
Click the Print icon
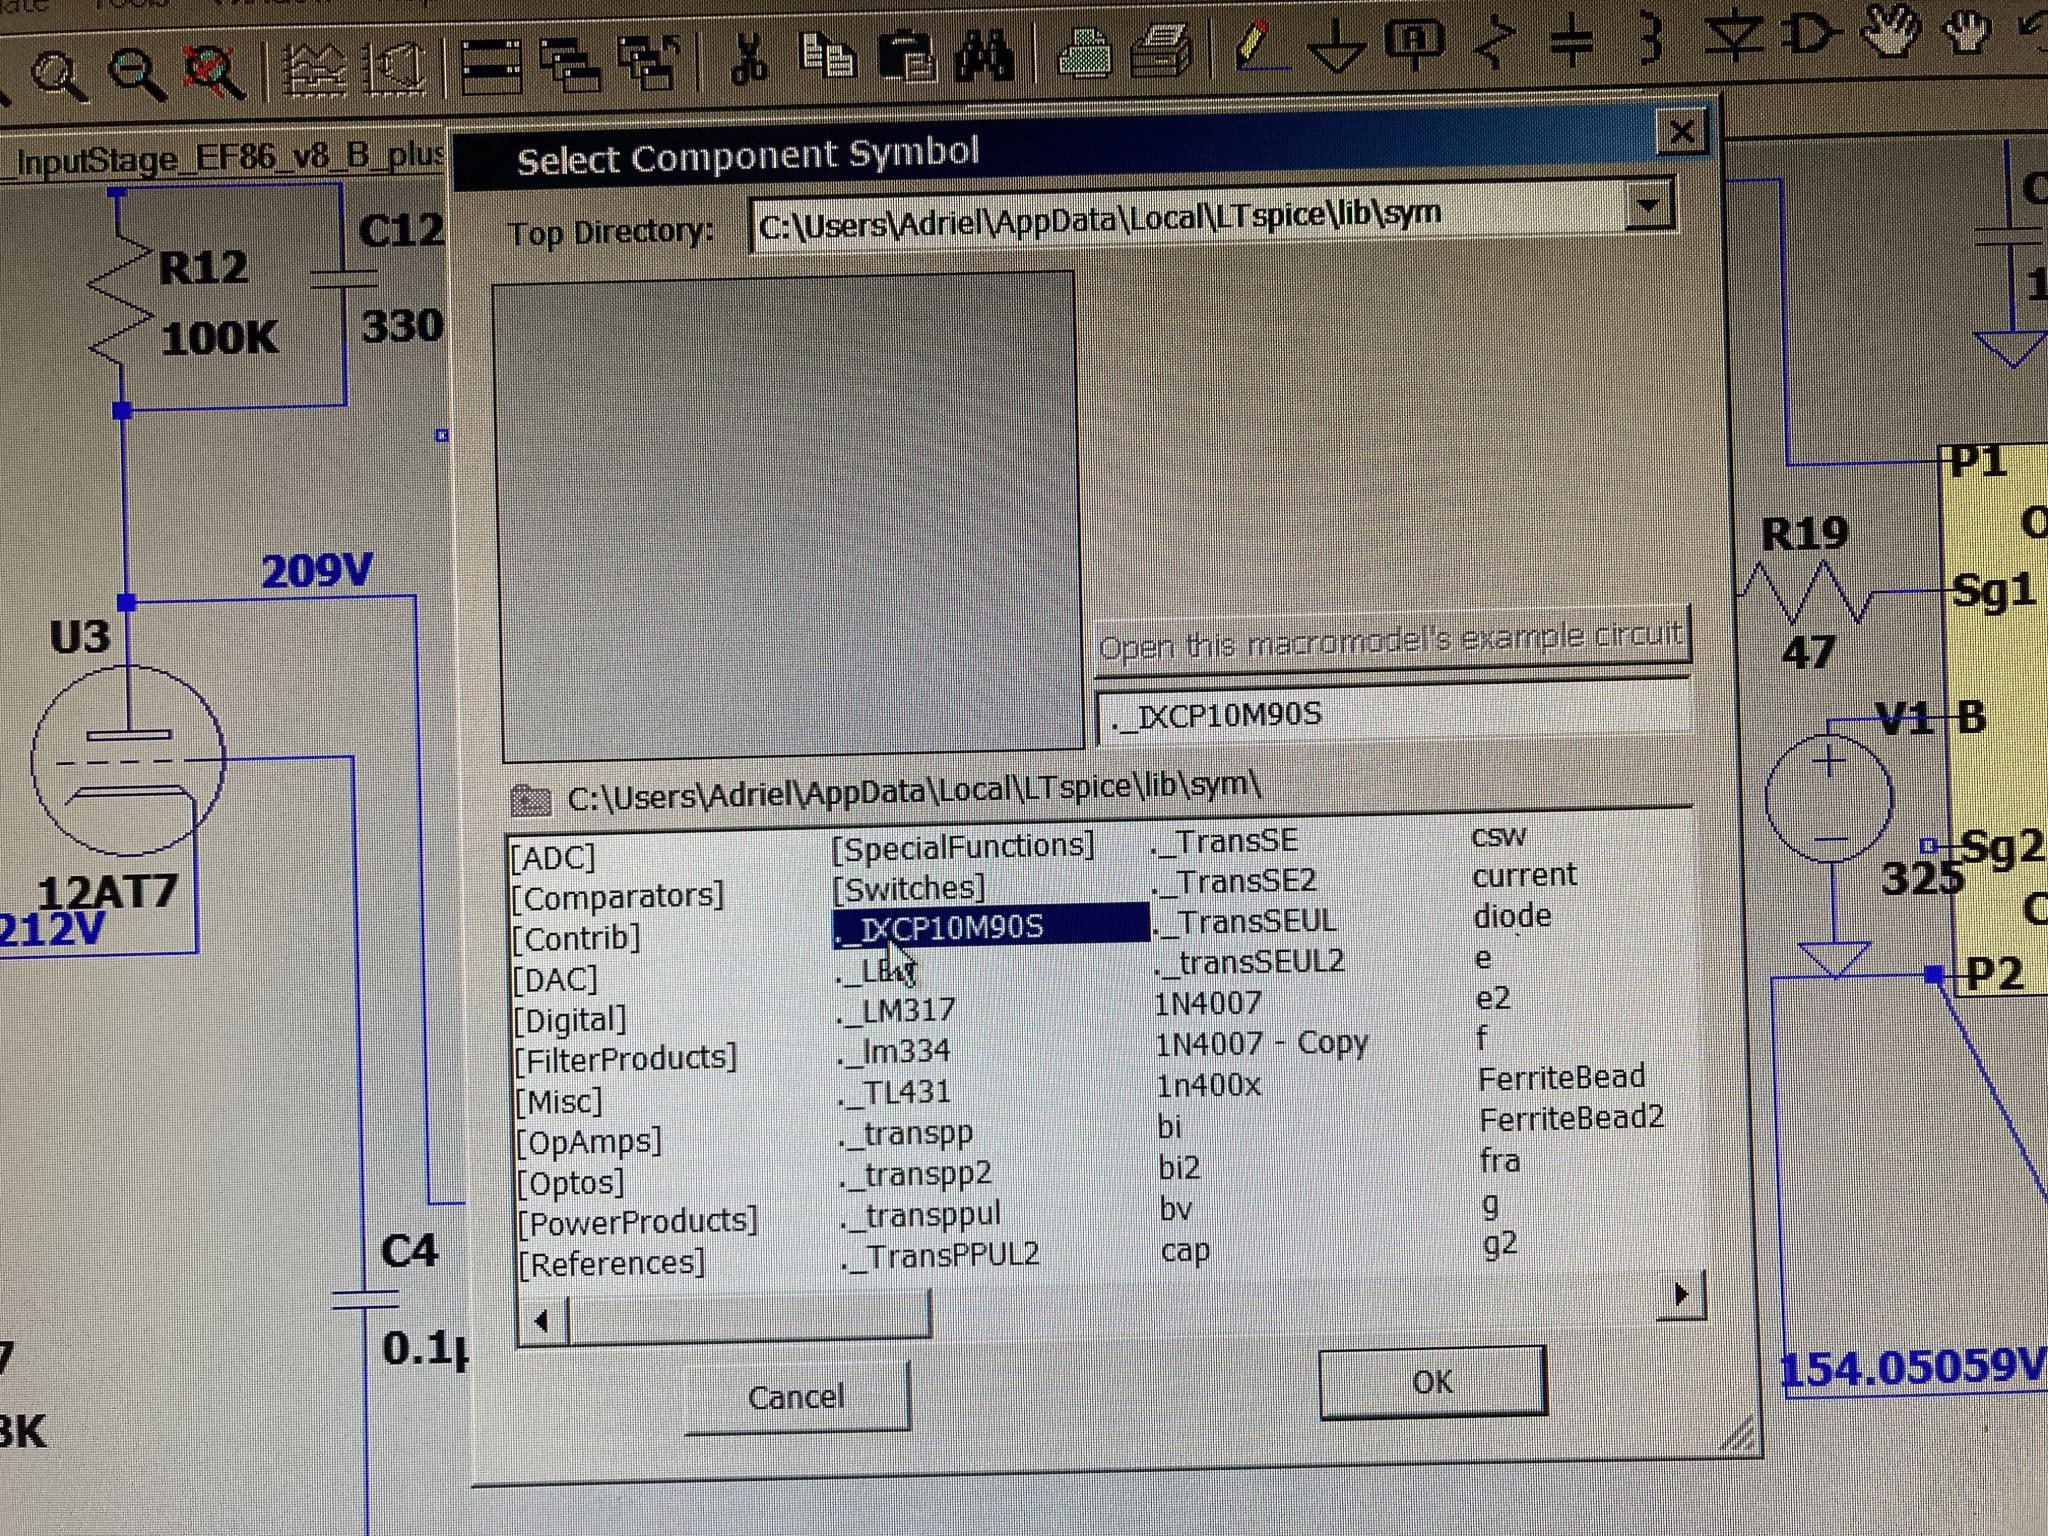coord(1161,50)
